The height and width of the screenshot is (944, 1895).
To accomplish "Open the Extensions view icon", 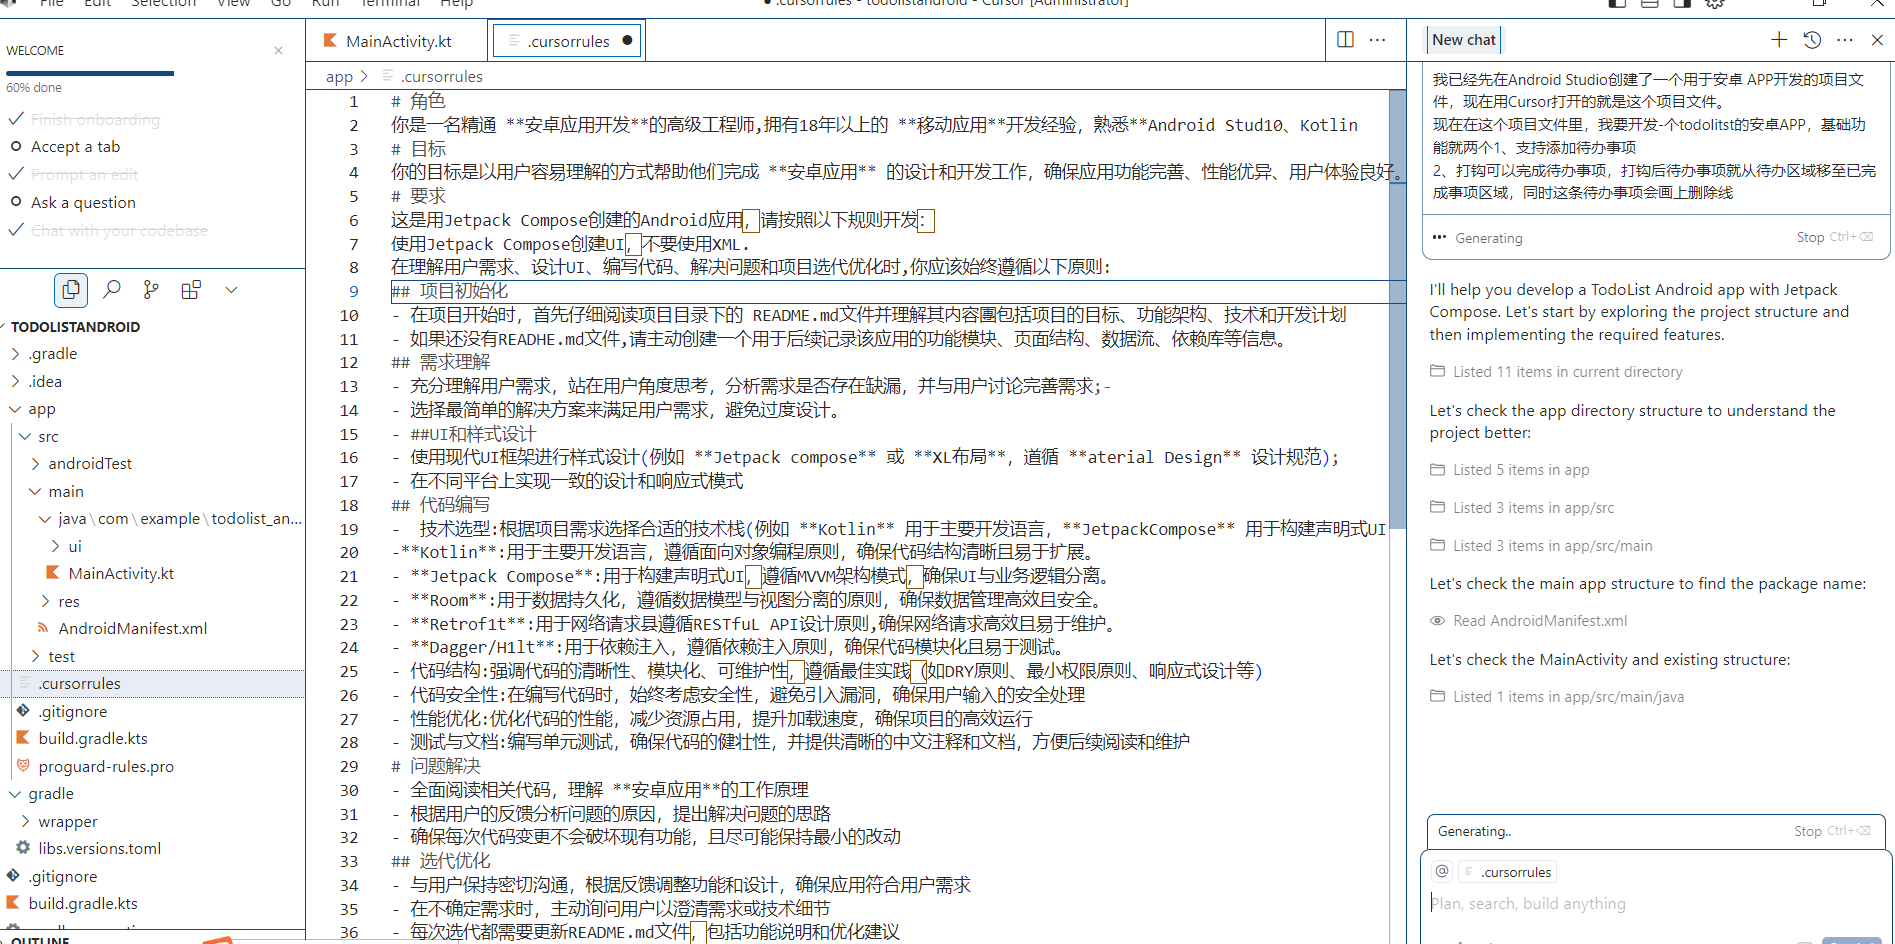I will click(x=191, y=289).
